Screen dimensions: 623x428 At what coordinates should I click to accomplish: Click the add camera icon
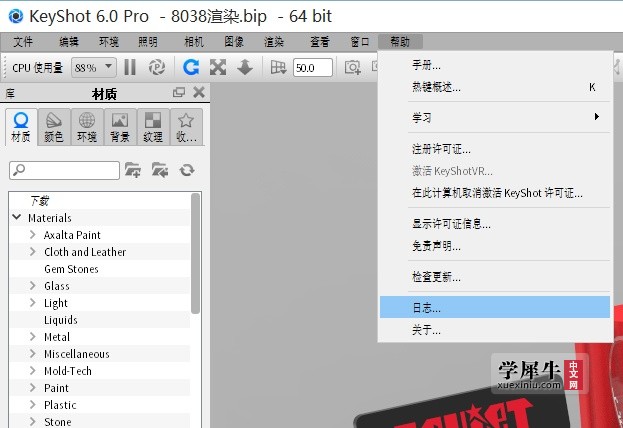(x=352, y=67)
